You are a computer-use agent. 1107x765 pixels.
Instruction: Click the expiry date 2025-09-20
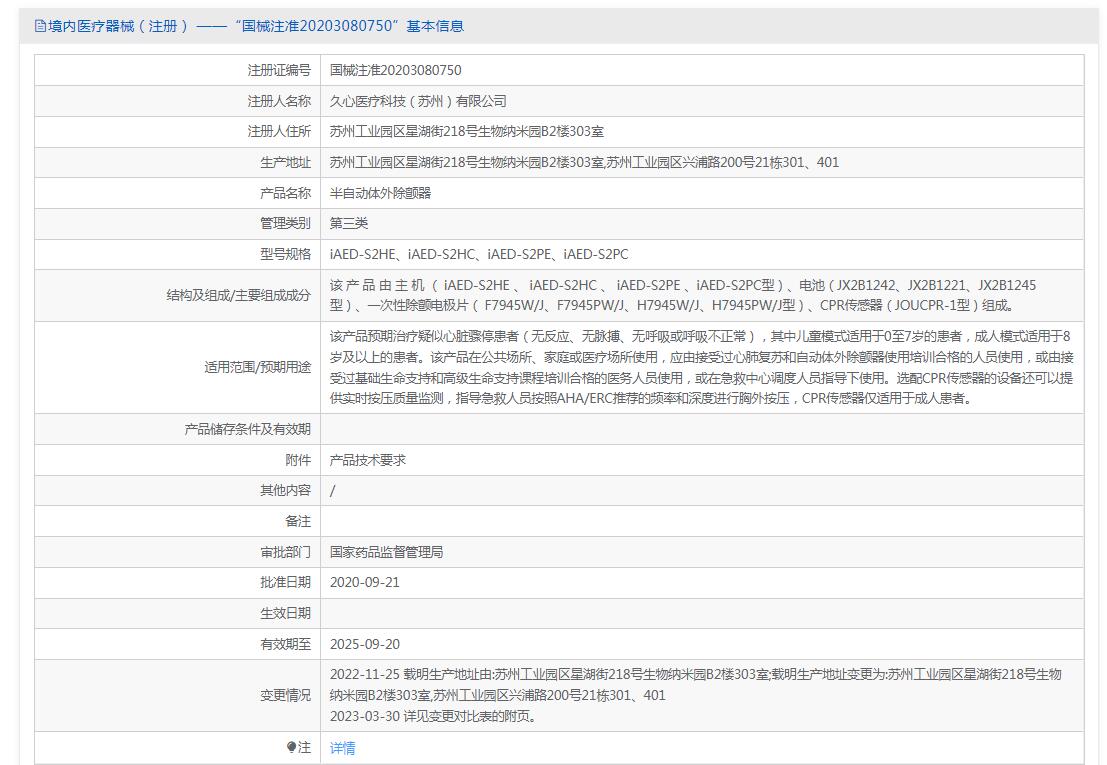(x=364, y=644)
